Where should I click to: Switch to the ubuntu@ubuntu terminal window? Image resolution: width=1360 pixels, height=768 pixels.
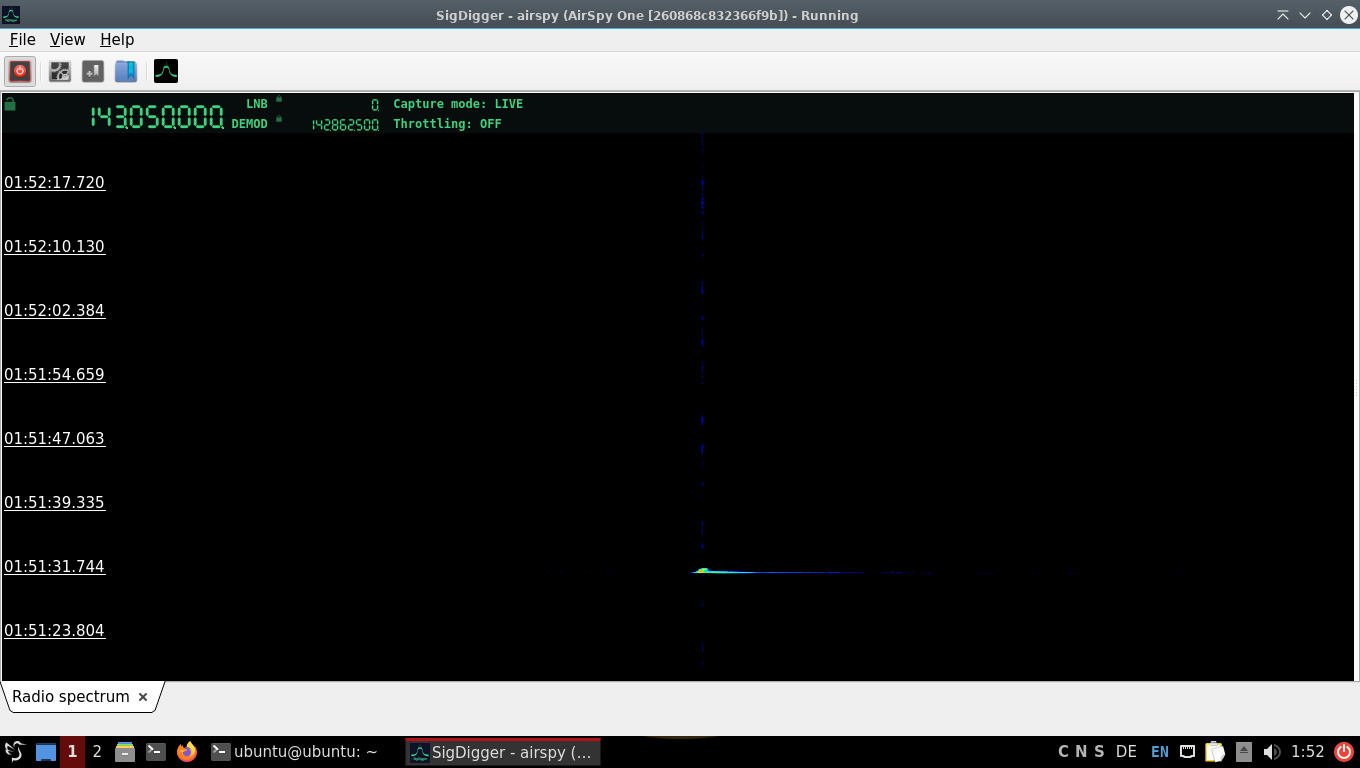coord(295,752)
